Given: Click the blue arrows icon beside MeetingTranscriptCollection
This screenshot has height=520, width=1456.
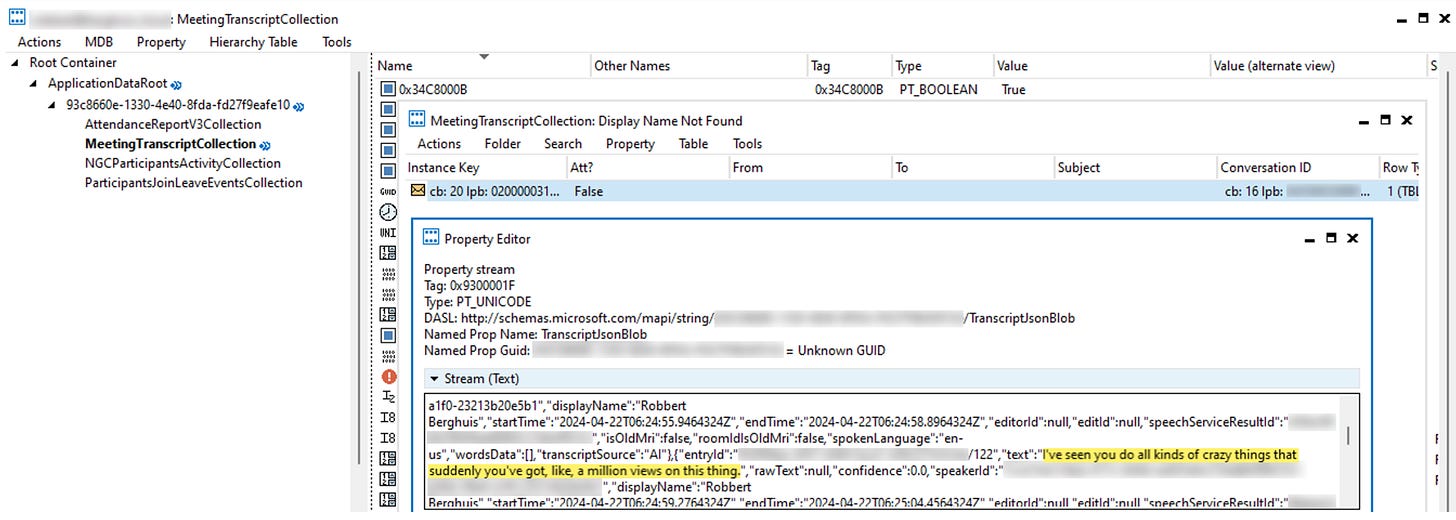Looking at the screenshot, I should coord(265,145).
